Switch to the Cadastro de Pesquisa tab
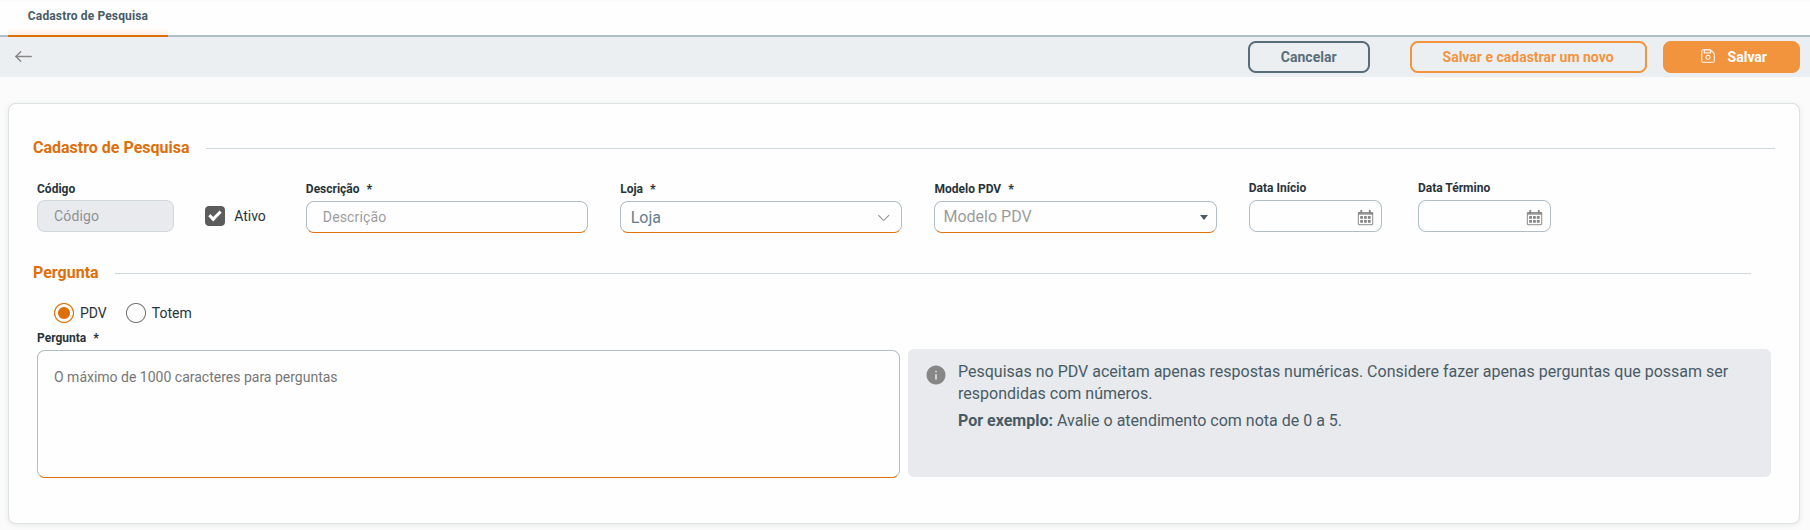The width and height of the screenshot is (1810, 530). pyautogui.click(x=88, y=16)
